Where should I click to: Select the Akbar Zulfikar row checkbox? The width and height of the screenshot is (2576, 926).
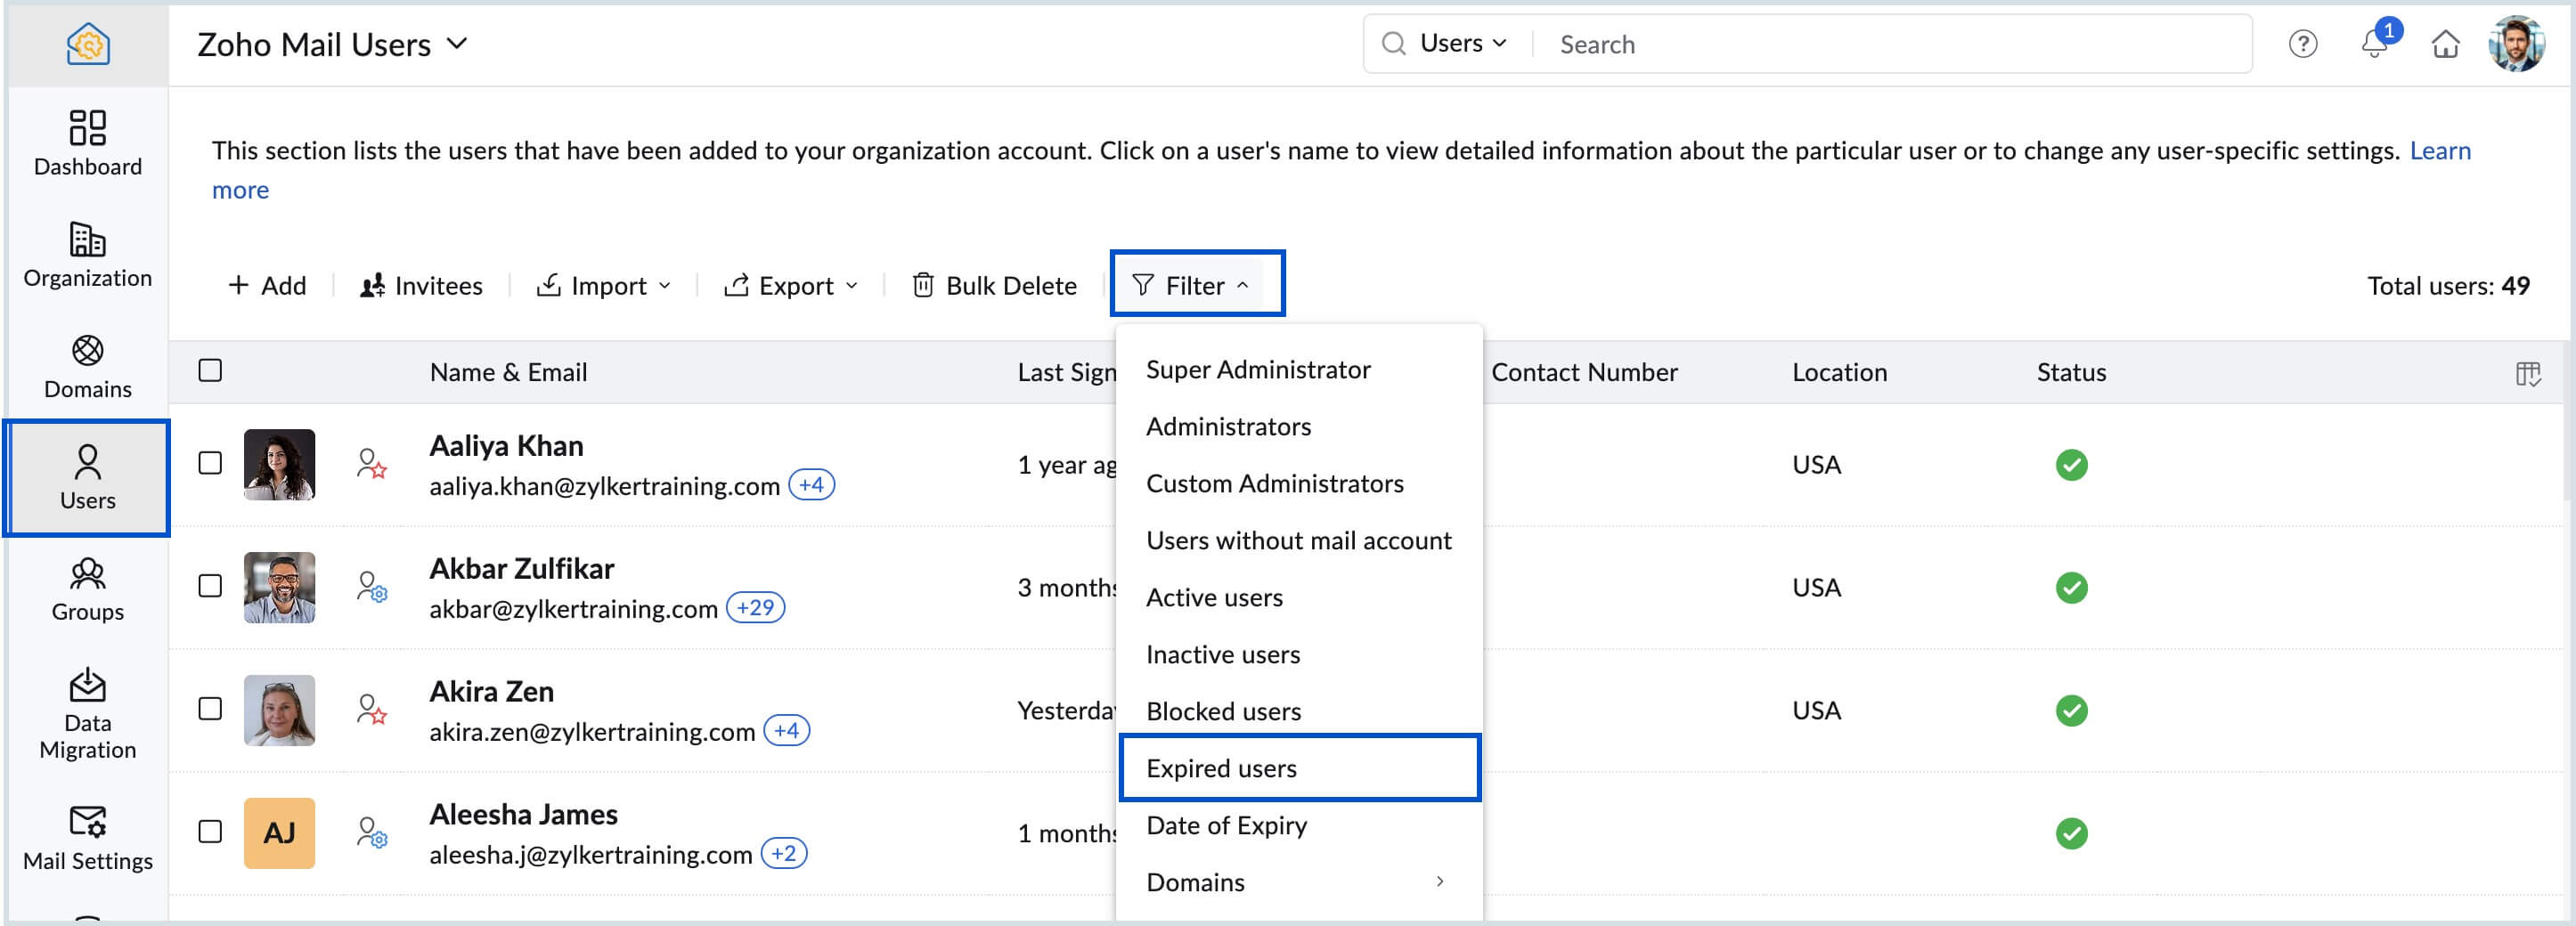click(210, 586)
